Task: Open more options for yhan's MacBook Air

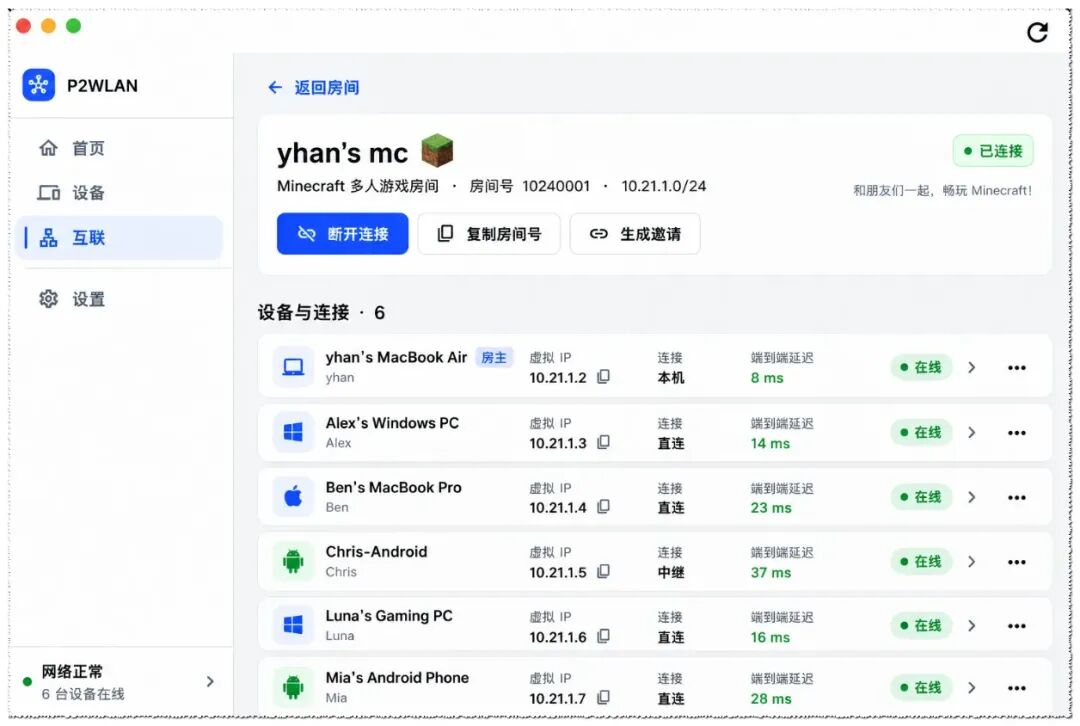Action: pyautogui.click(x=1017, y=368)
